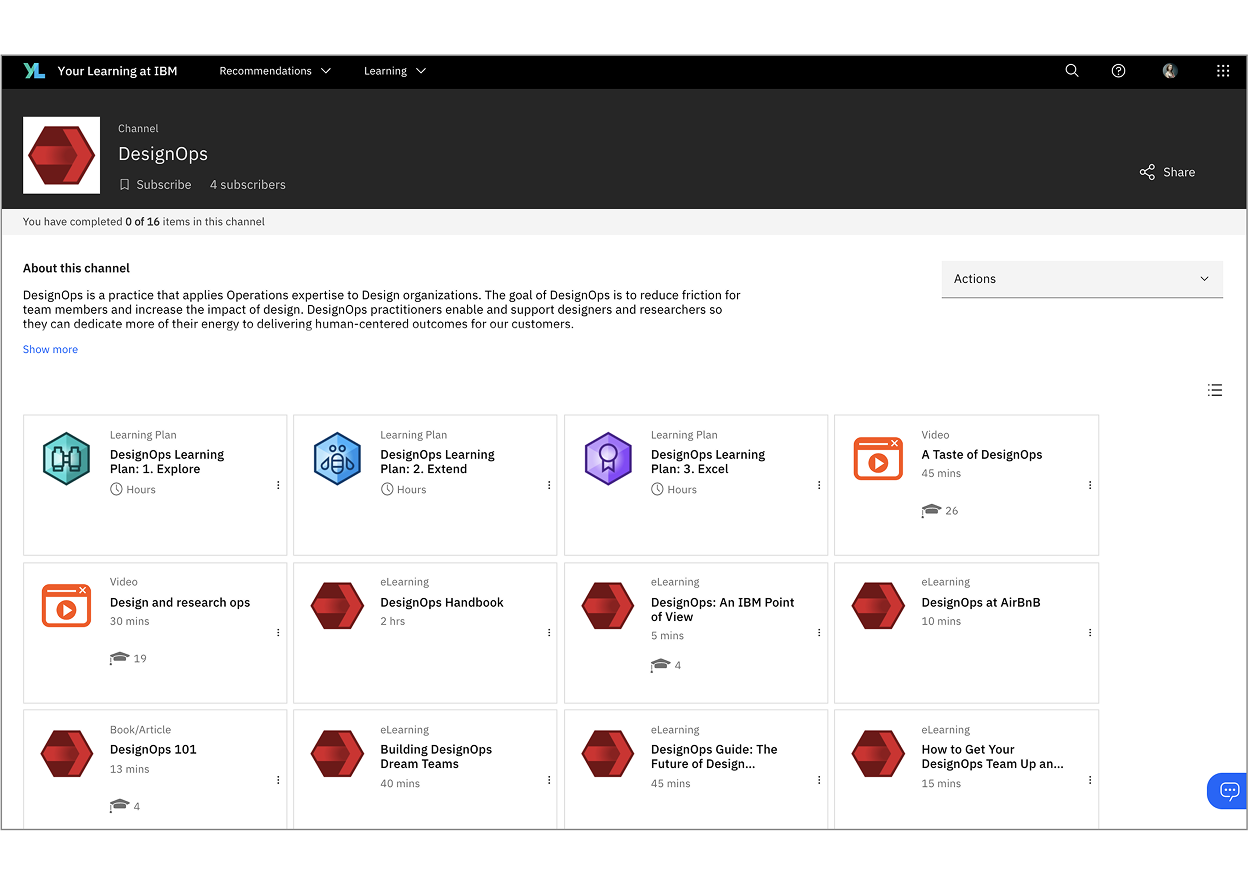1248x885 pixels.
Task: Open the Learning menu in the header
Action: (x=395, y=71)
